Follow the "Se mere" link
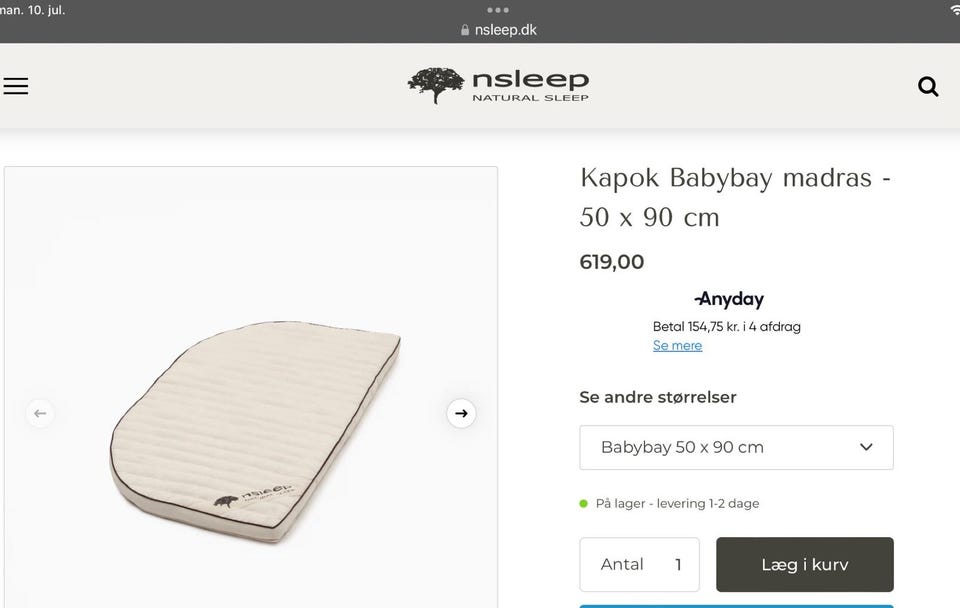 click(677, 345)
